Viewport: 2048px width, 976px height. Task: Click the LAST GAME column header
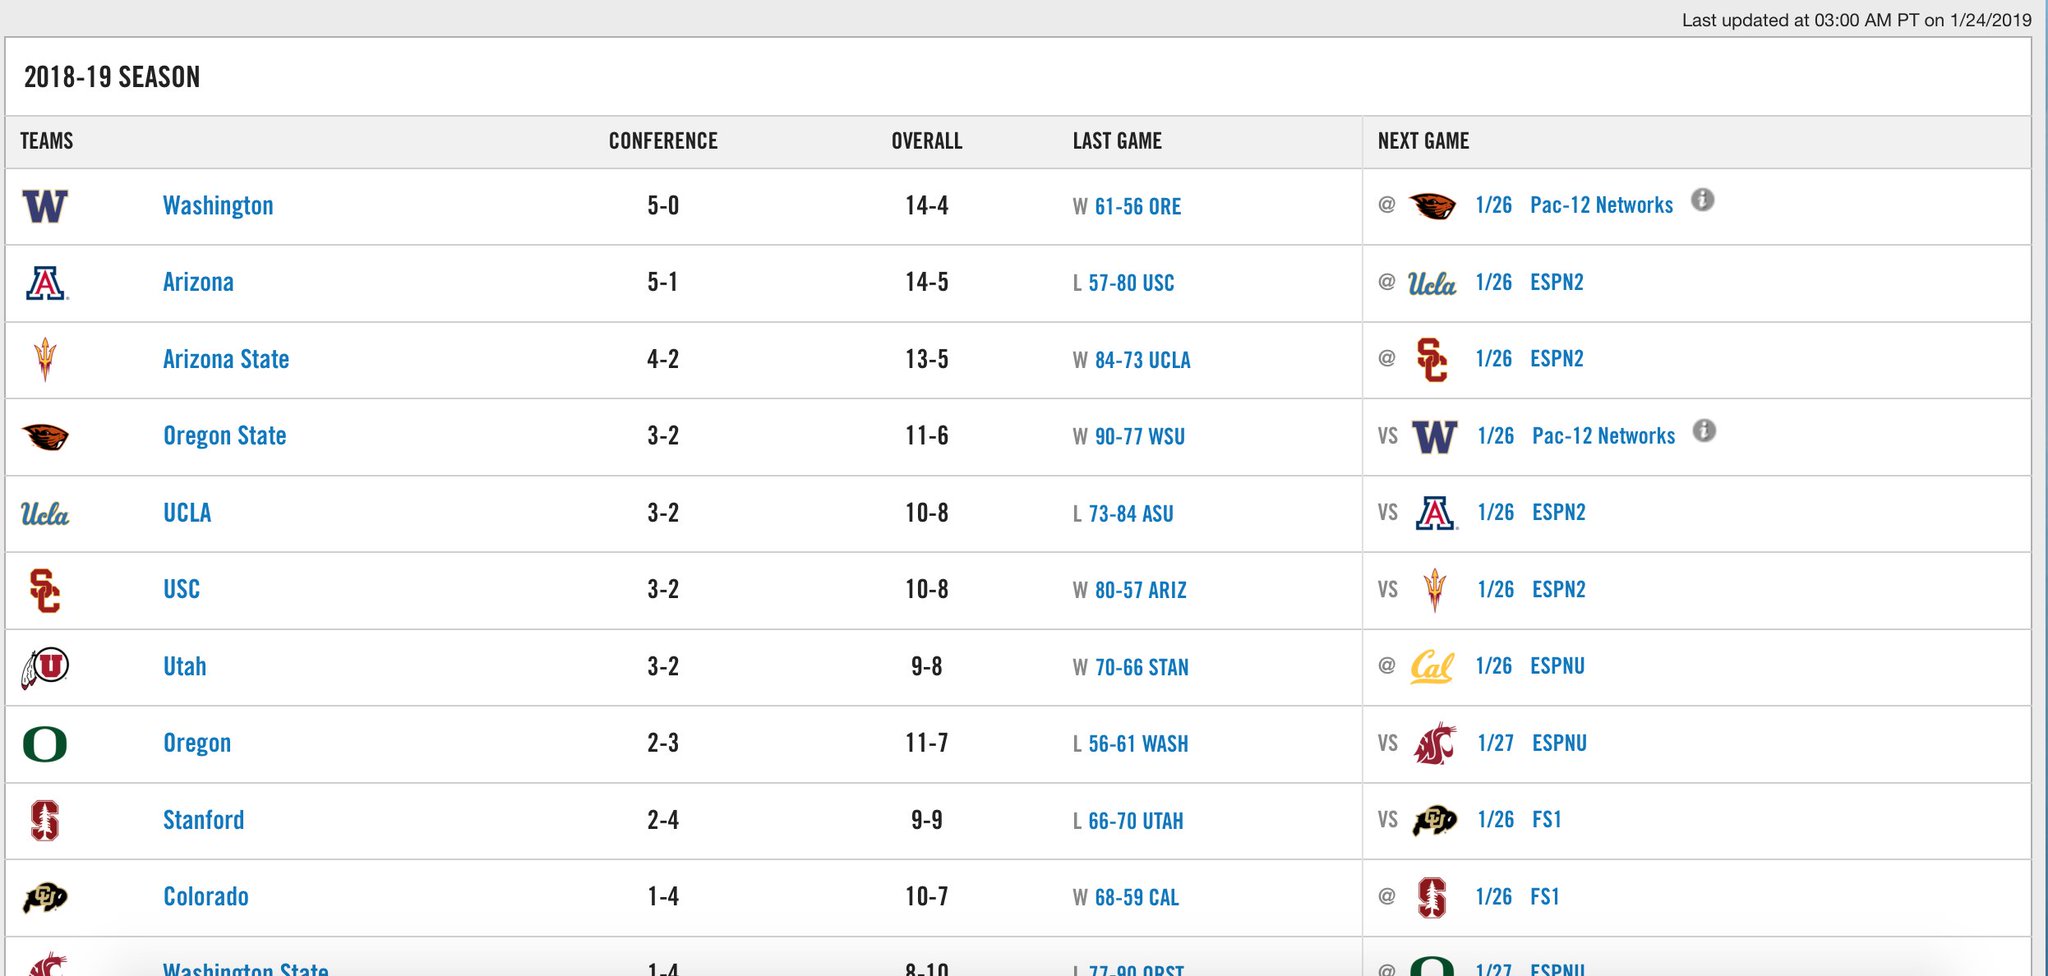1117,141
